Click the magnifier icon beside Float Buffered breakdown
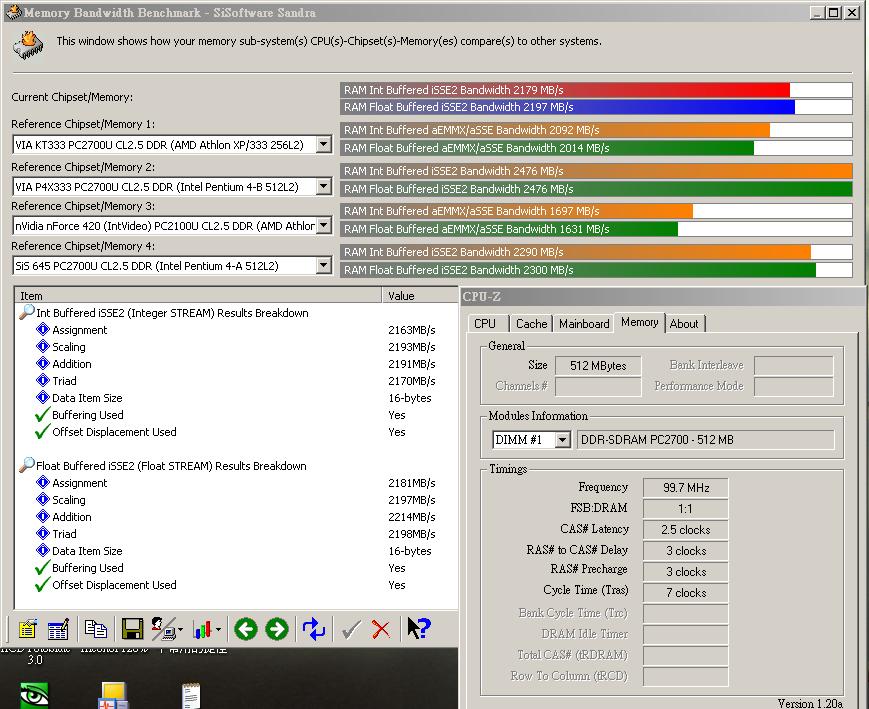Viewport: 869px width, 709px height. 27,465
